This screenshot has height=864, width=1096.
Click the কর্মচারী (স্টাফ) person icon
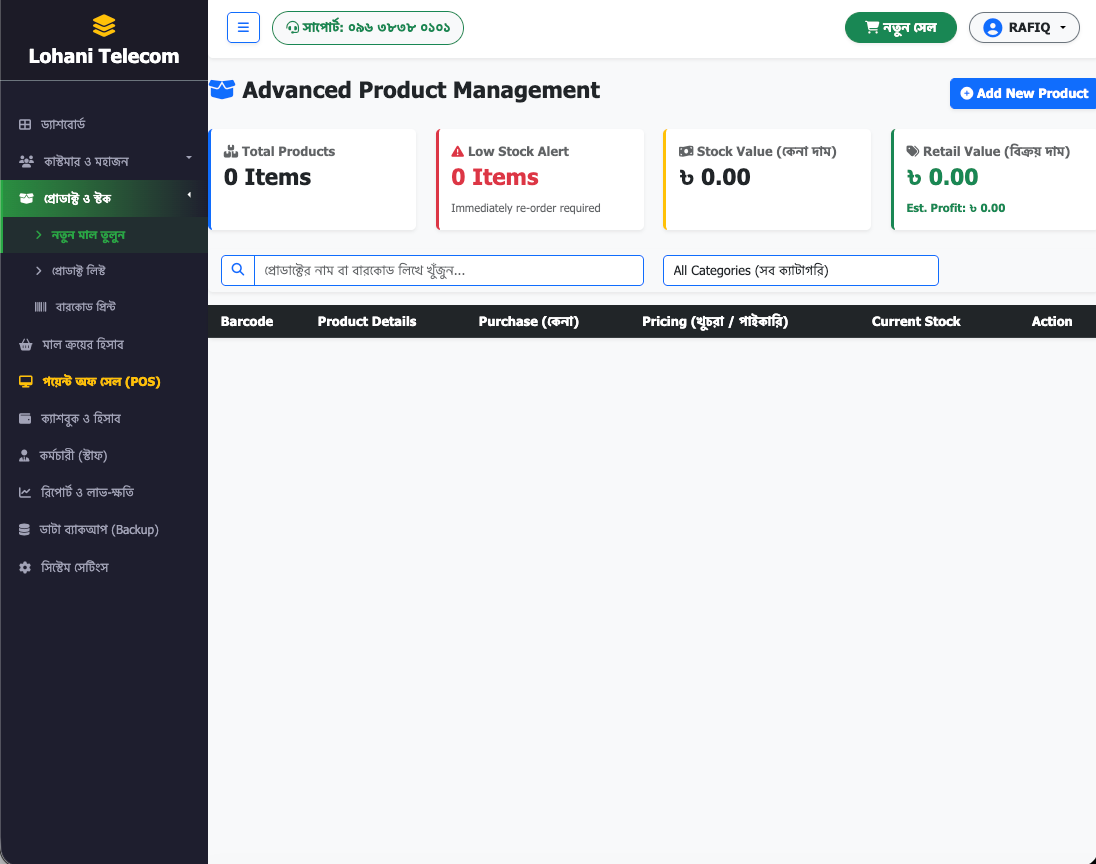(x=24, y=456)
